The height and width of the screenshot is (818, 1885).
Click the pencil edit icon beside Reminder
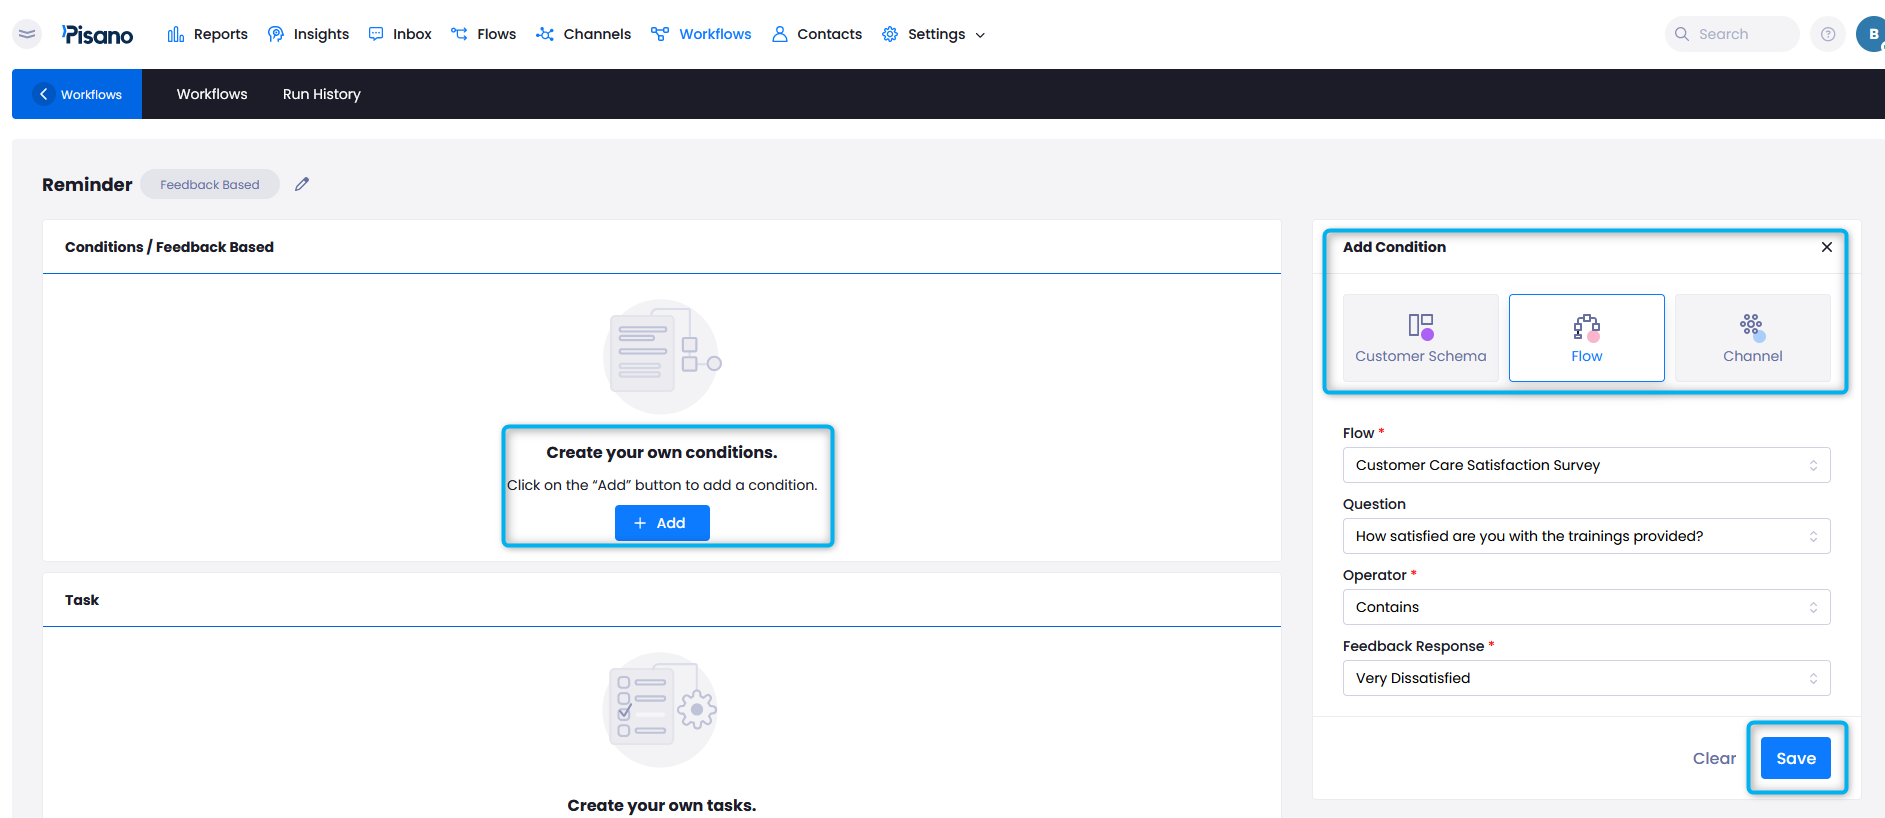[302, 184]
